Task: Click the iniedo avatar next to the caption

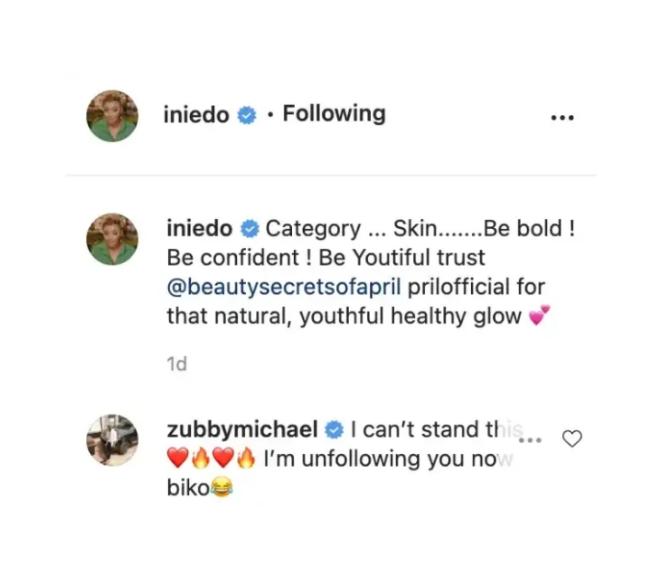Action: coord(112,239)
